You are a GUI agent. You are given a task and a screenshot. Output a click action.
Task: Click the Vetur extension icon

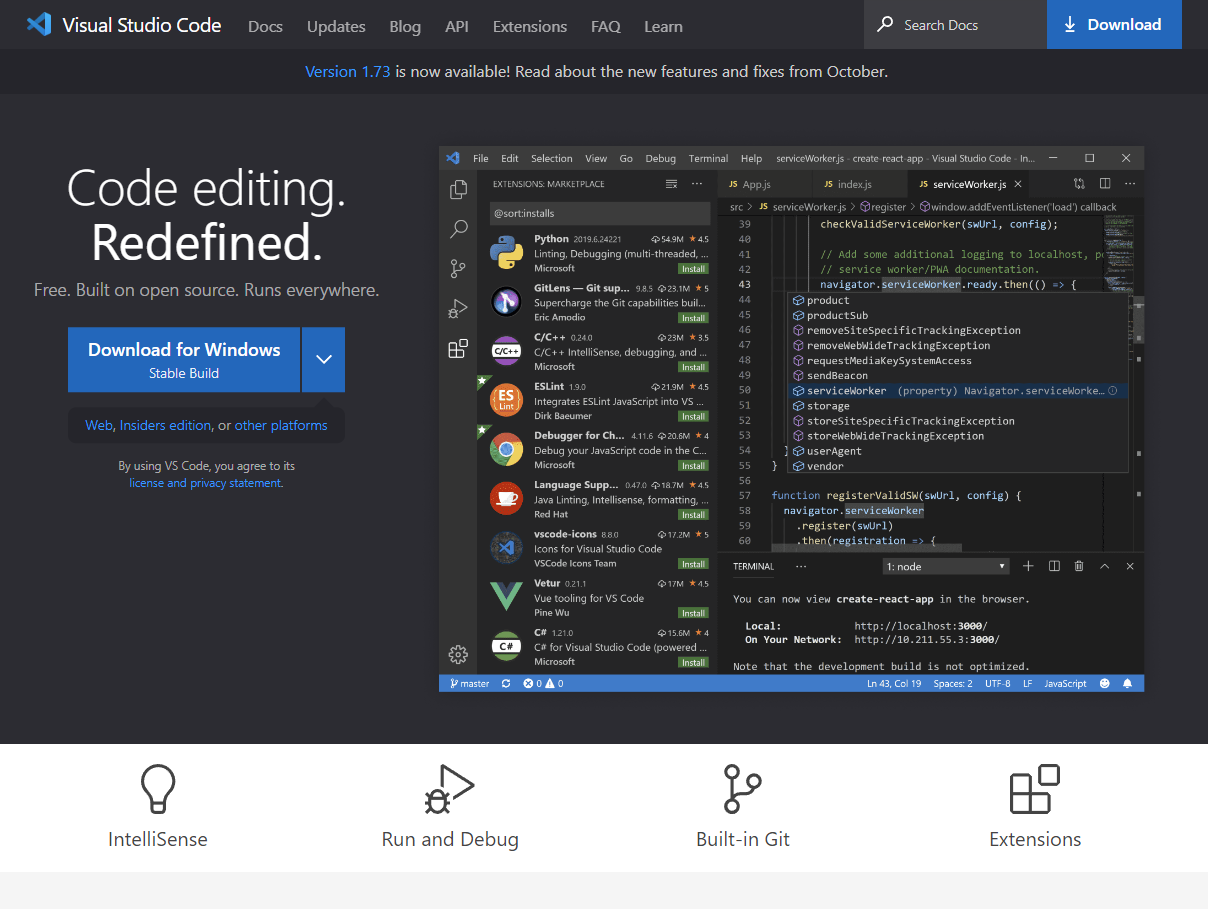tap(507, 597)
